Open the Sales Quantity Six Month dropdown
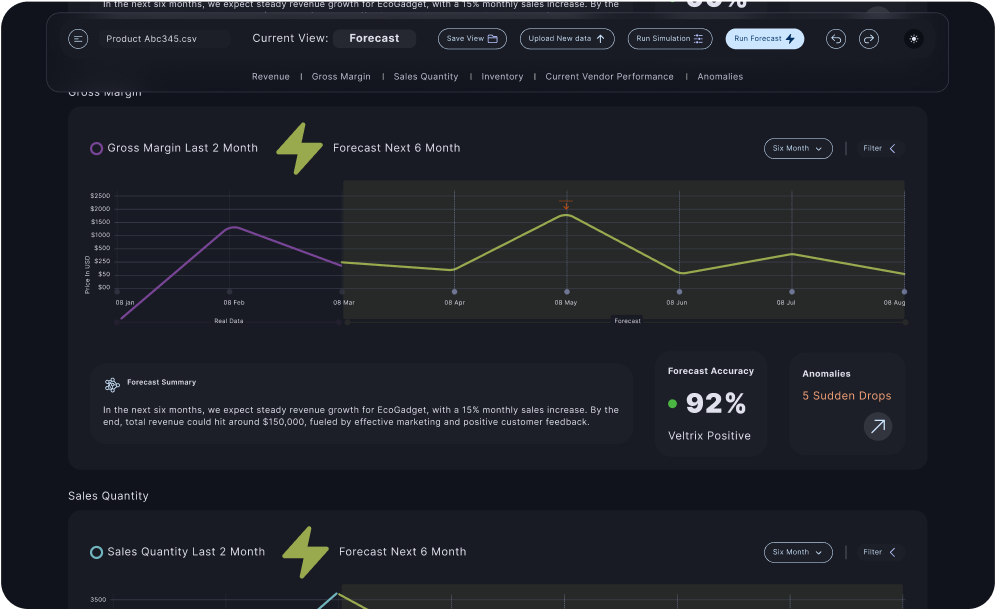The height and width of the screenshot is (609, 995). [798, 553]
